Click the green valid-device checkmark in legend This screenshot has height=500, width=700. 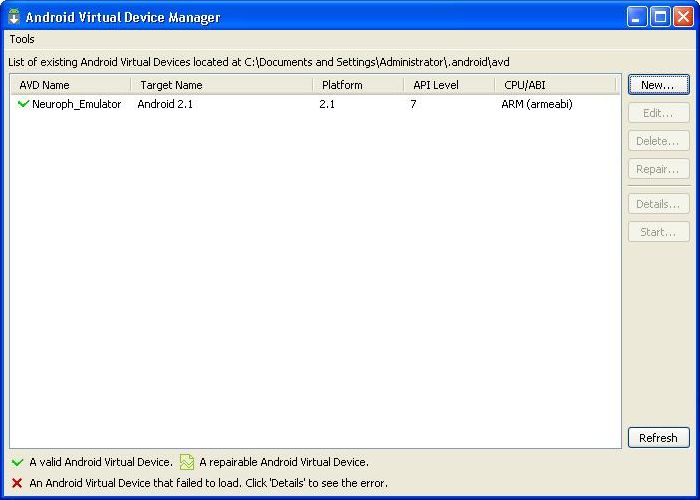tap(17, 463)
